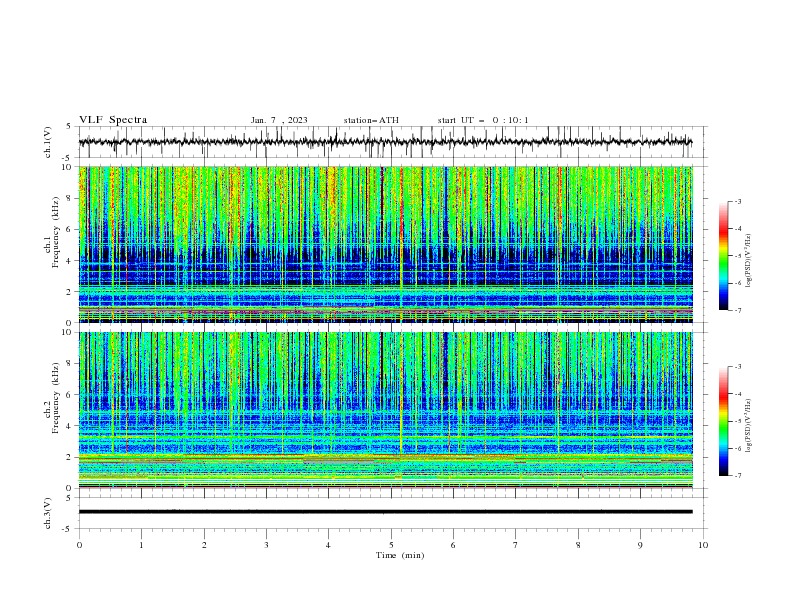Click the ch.2 spectrogram color scale bar
This screenshot has height=612, width=792.
[723, 421]
